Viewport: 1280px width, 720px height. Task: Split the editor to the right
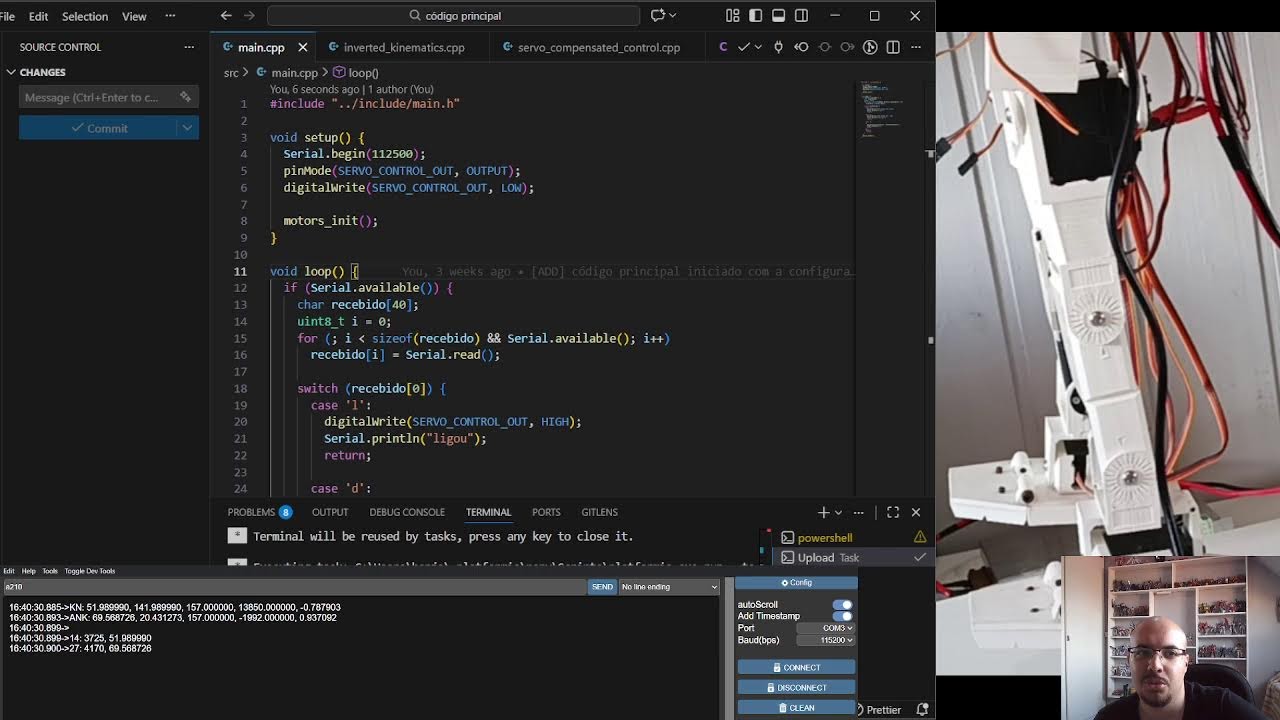point(893,47)
